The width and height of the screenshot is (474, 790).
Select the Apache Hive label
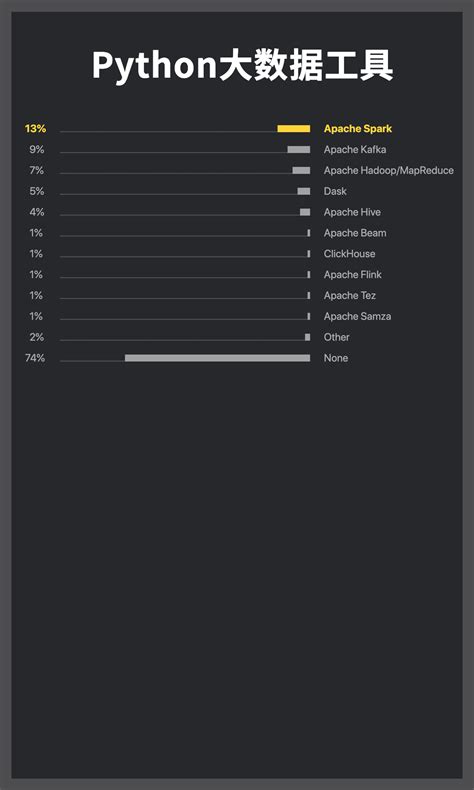(352, 212)
